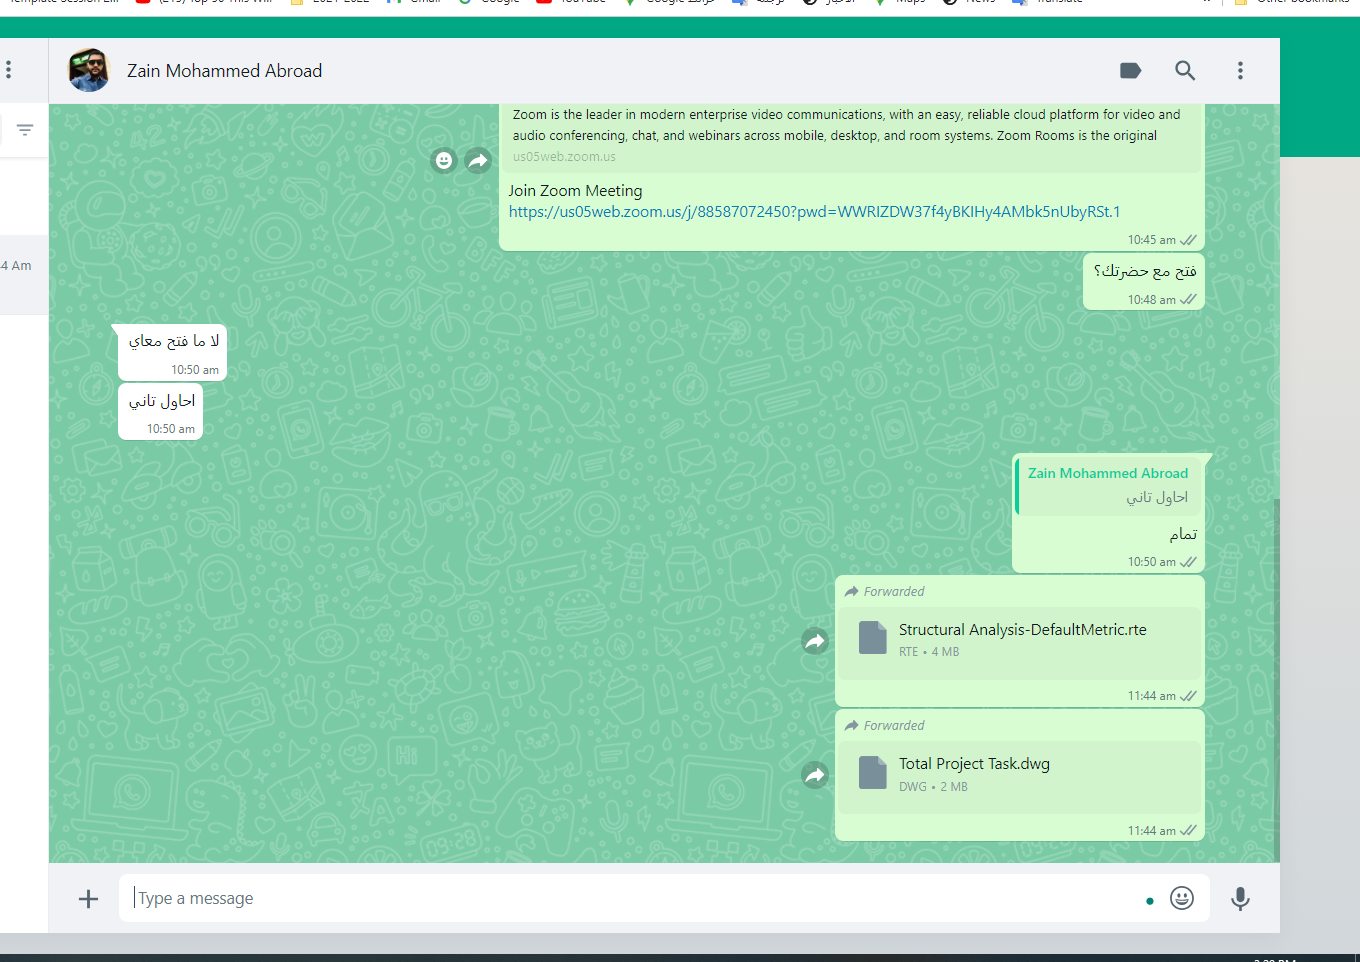Click the received 'احاول تاني' message bubble
1360x962 pixels.
pos(161,411)
